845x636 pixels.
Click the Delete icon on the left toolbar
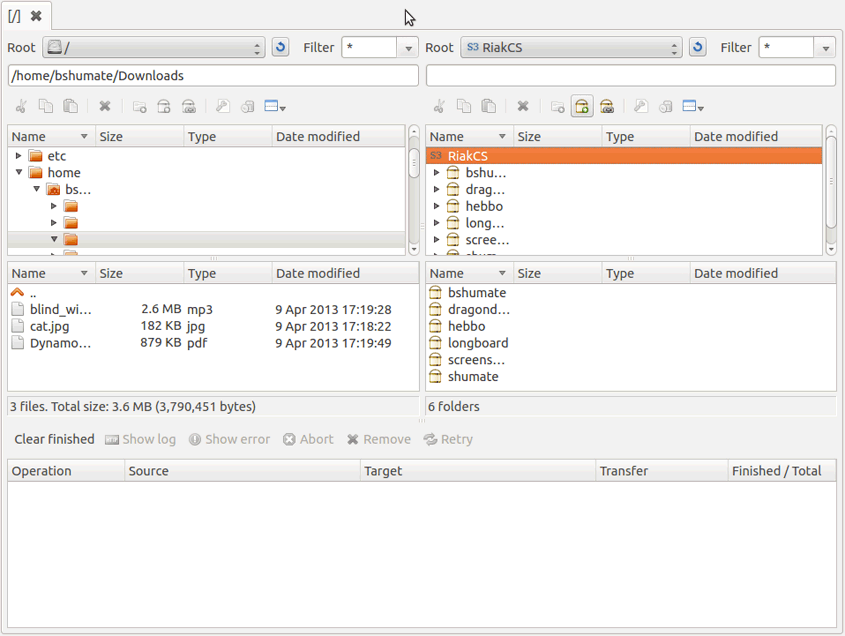[104, 106]
